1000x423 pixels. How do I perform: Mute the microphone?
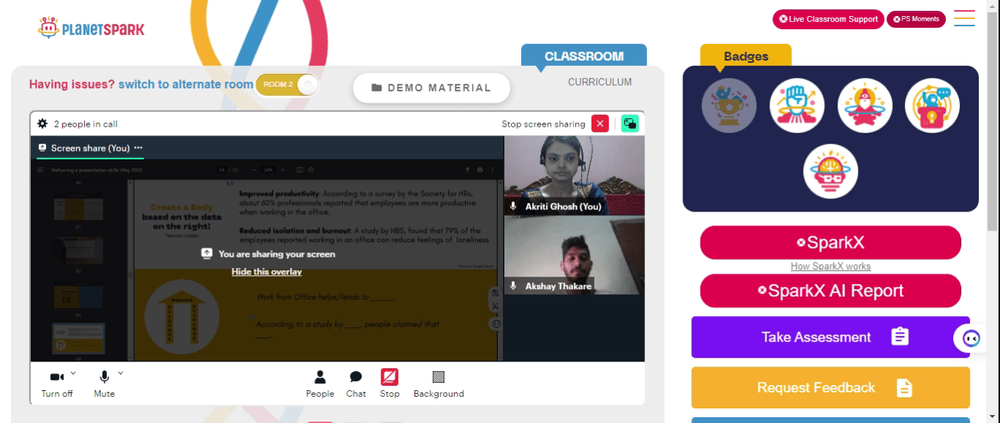(104, 383)
